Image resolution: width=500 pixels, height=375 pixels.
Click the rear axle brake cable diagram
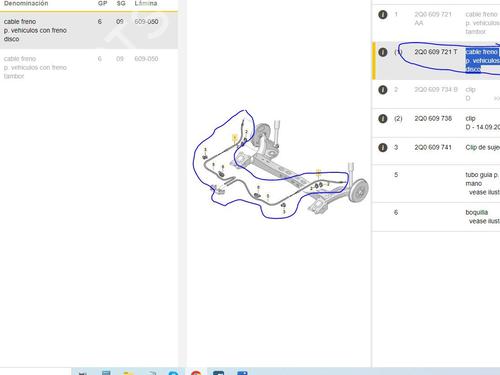[281, 165]
